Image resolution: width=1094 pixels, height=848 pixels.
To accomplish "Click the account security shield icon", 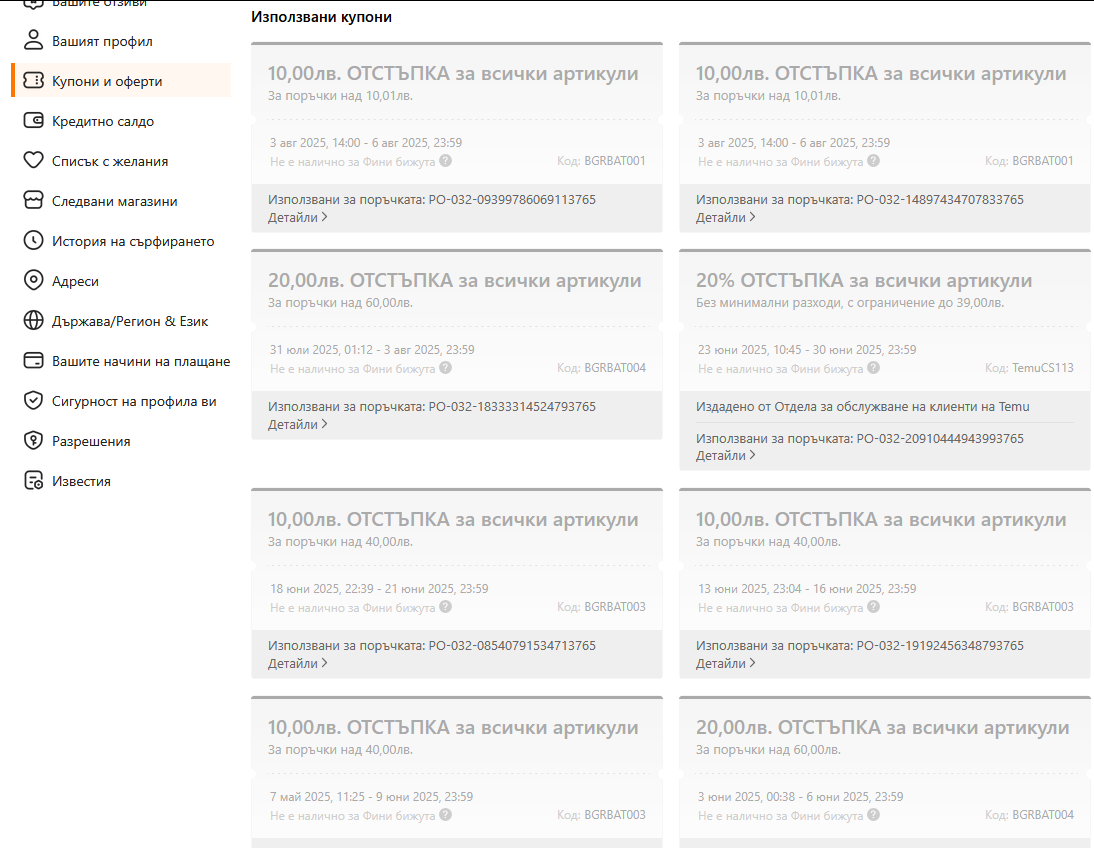I will 34,401.
